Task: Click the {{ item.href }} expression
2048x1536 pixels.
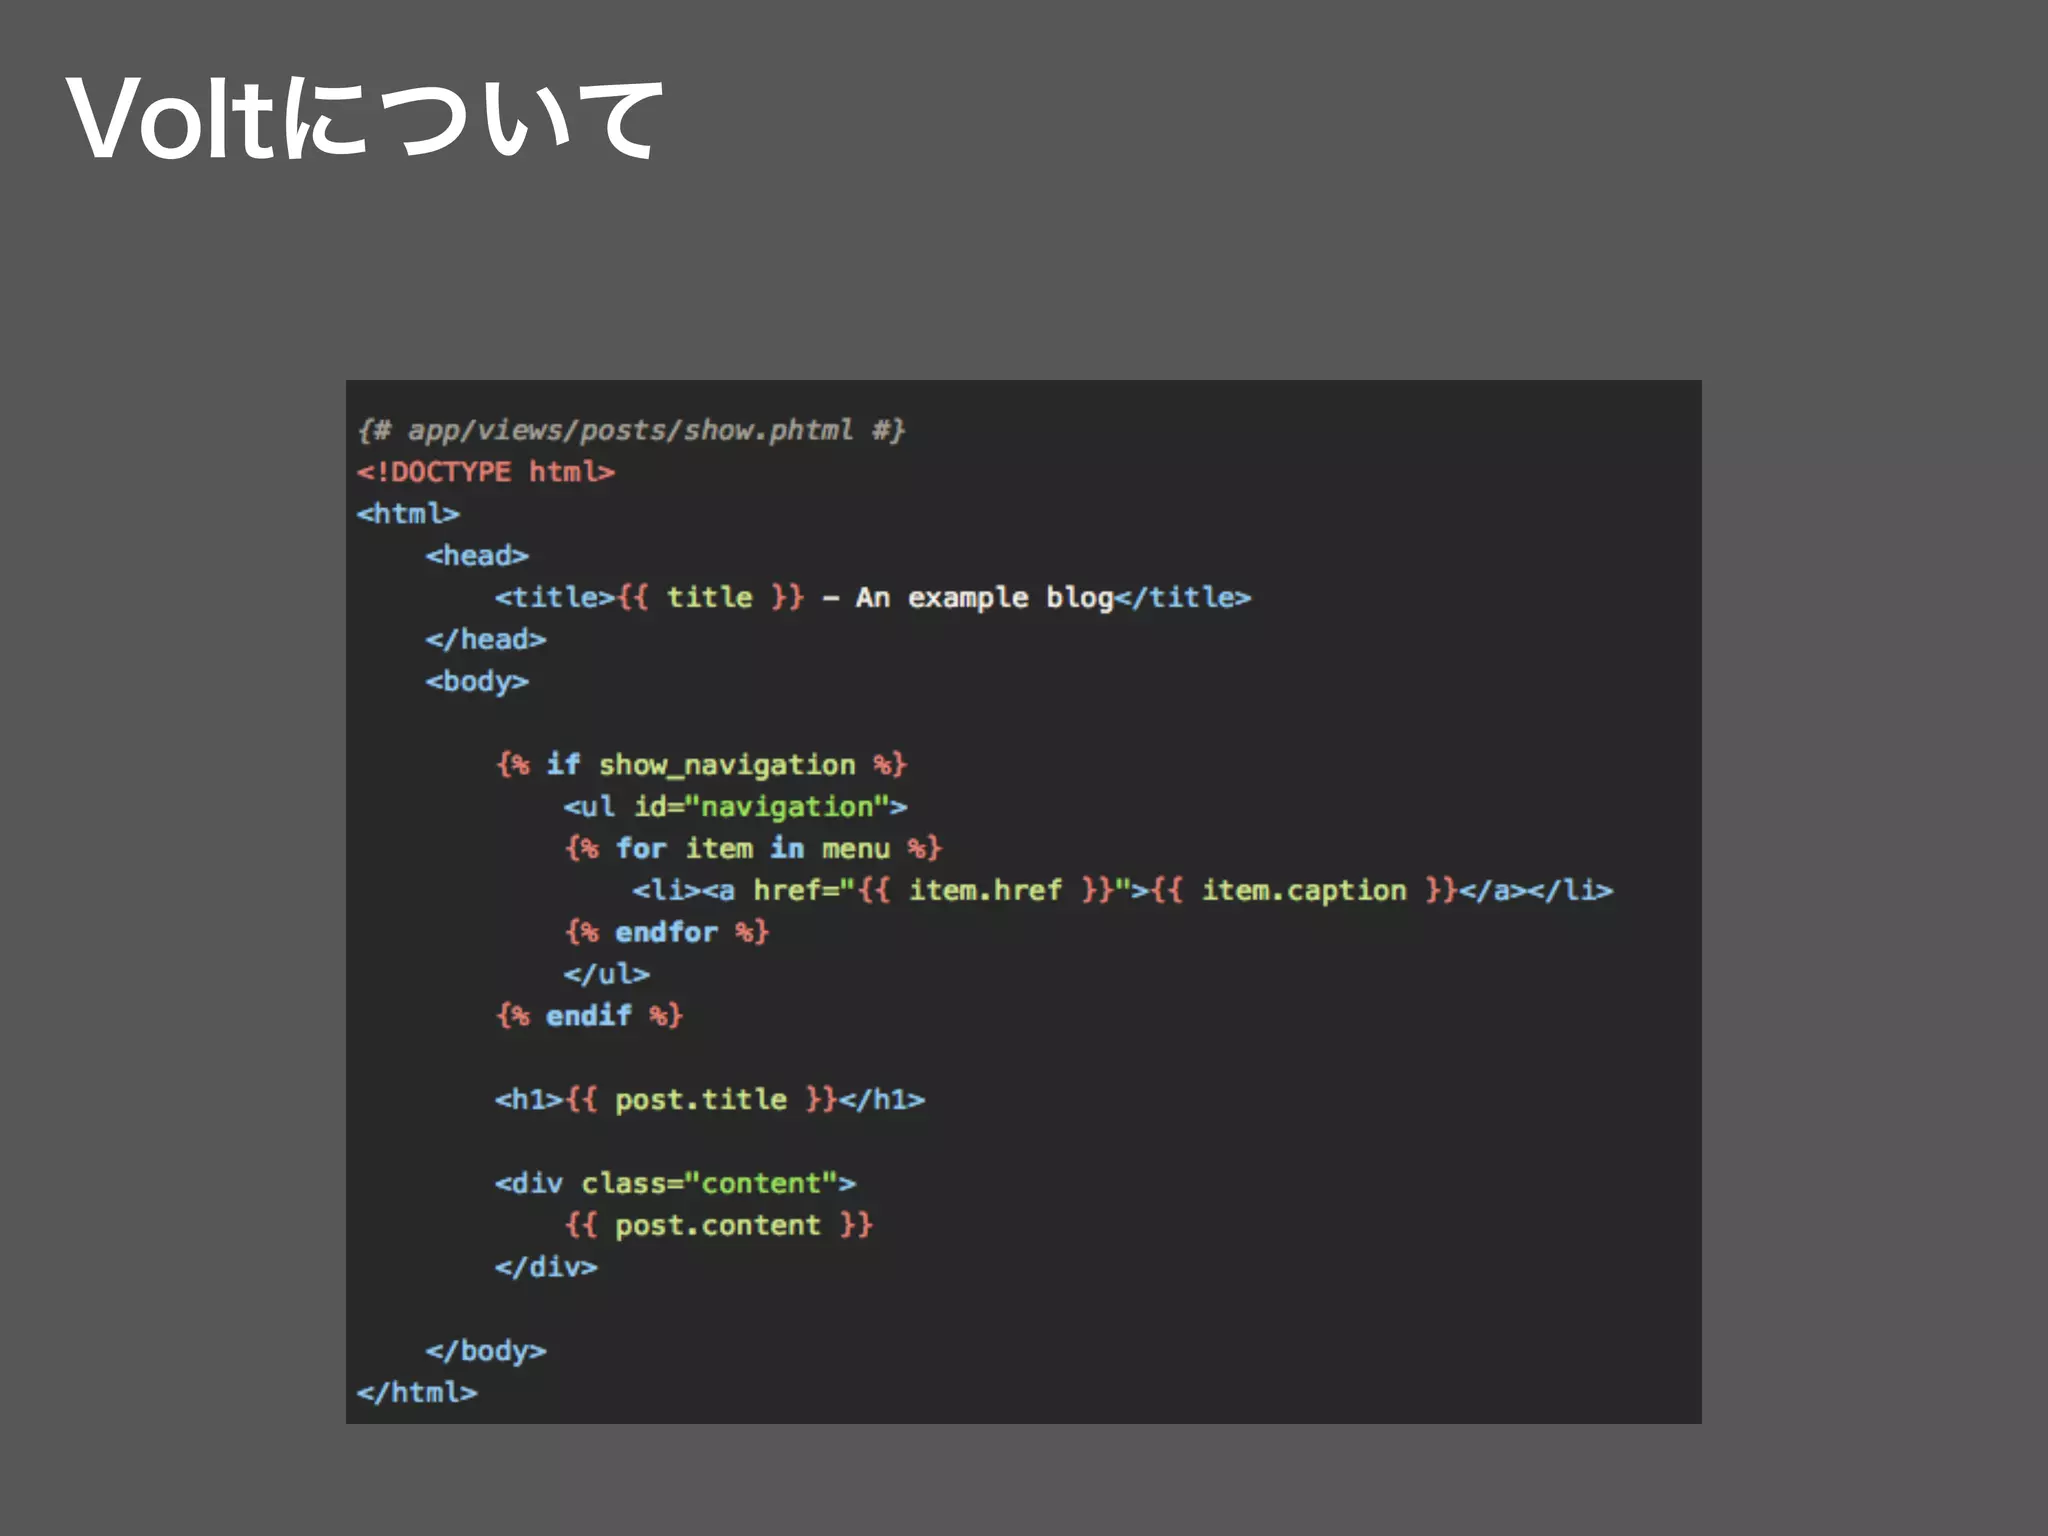Action: 985,891
